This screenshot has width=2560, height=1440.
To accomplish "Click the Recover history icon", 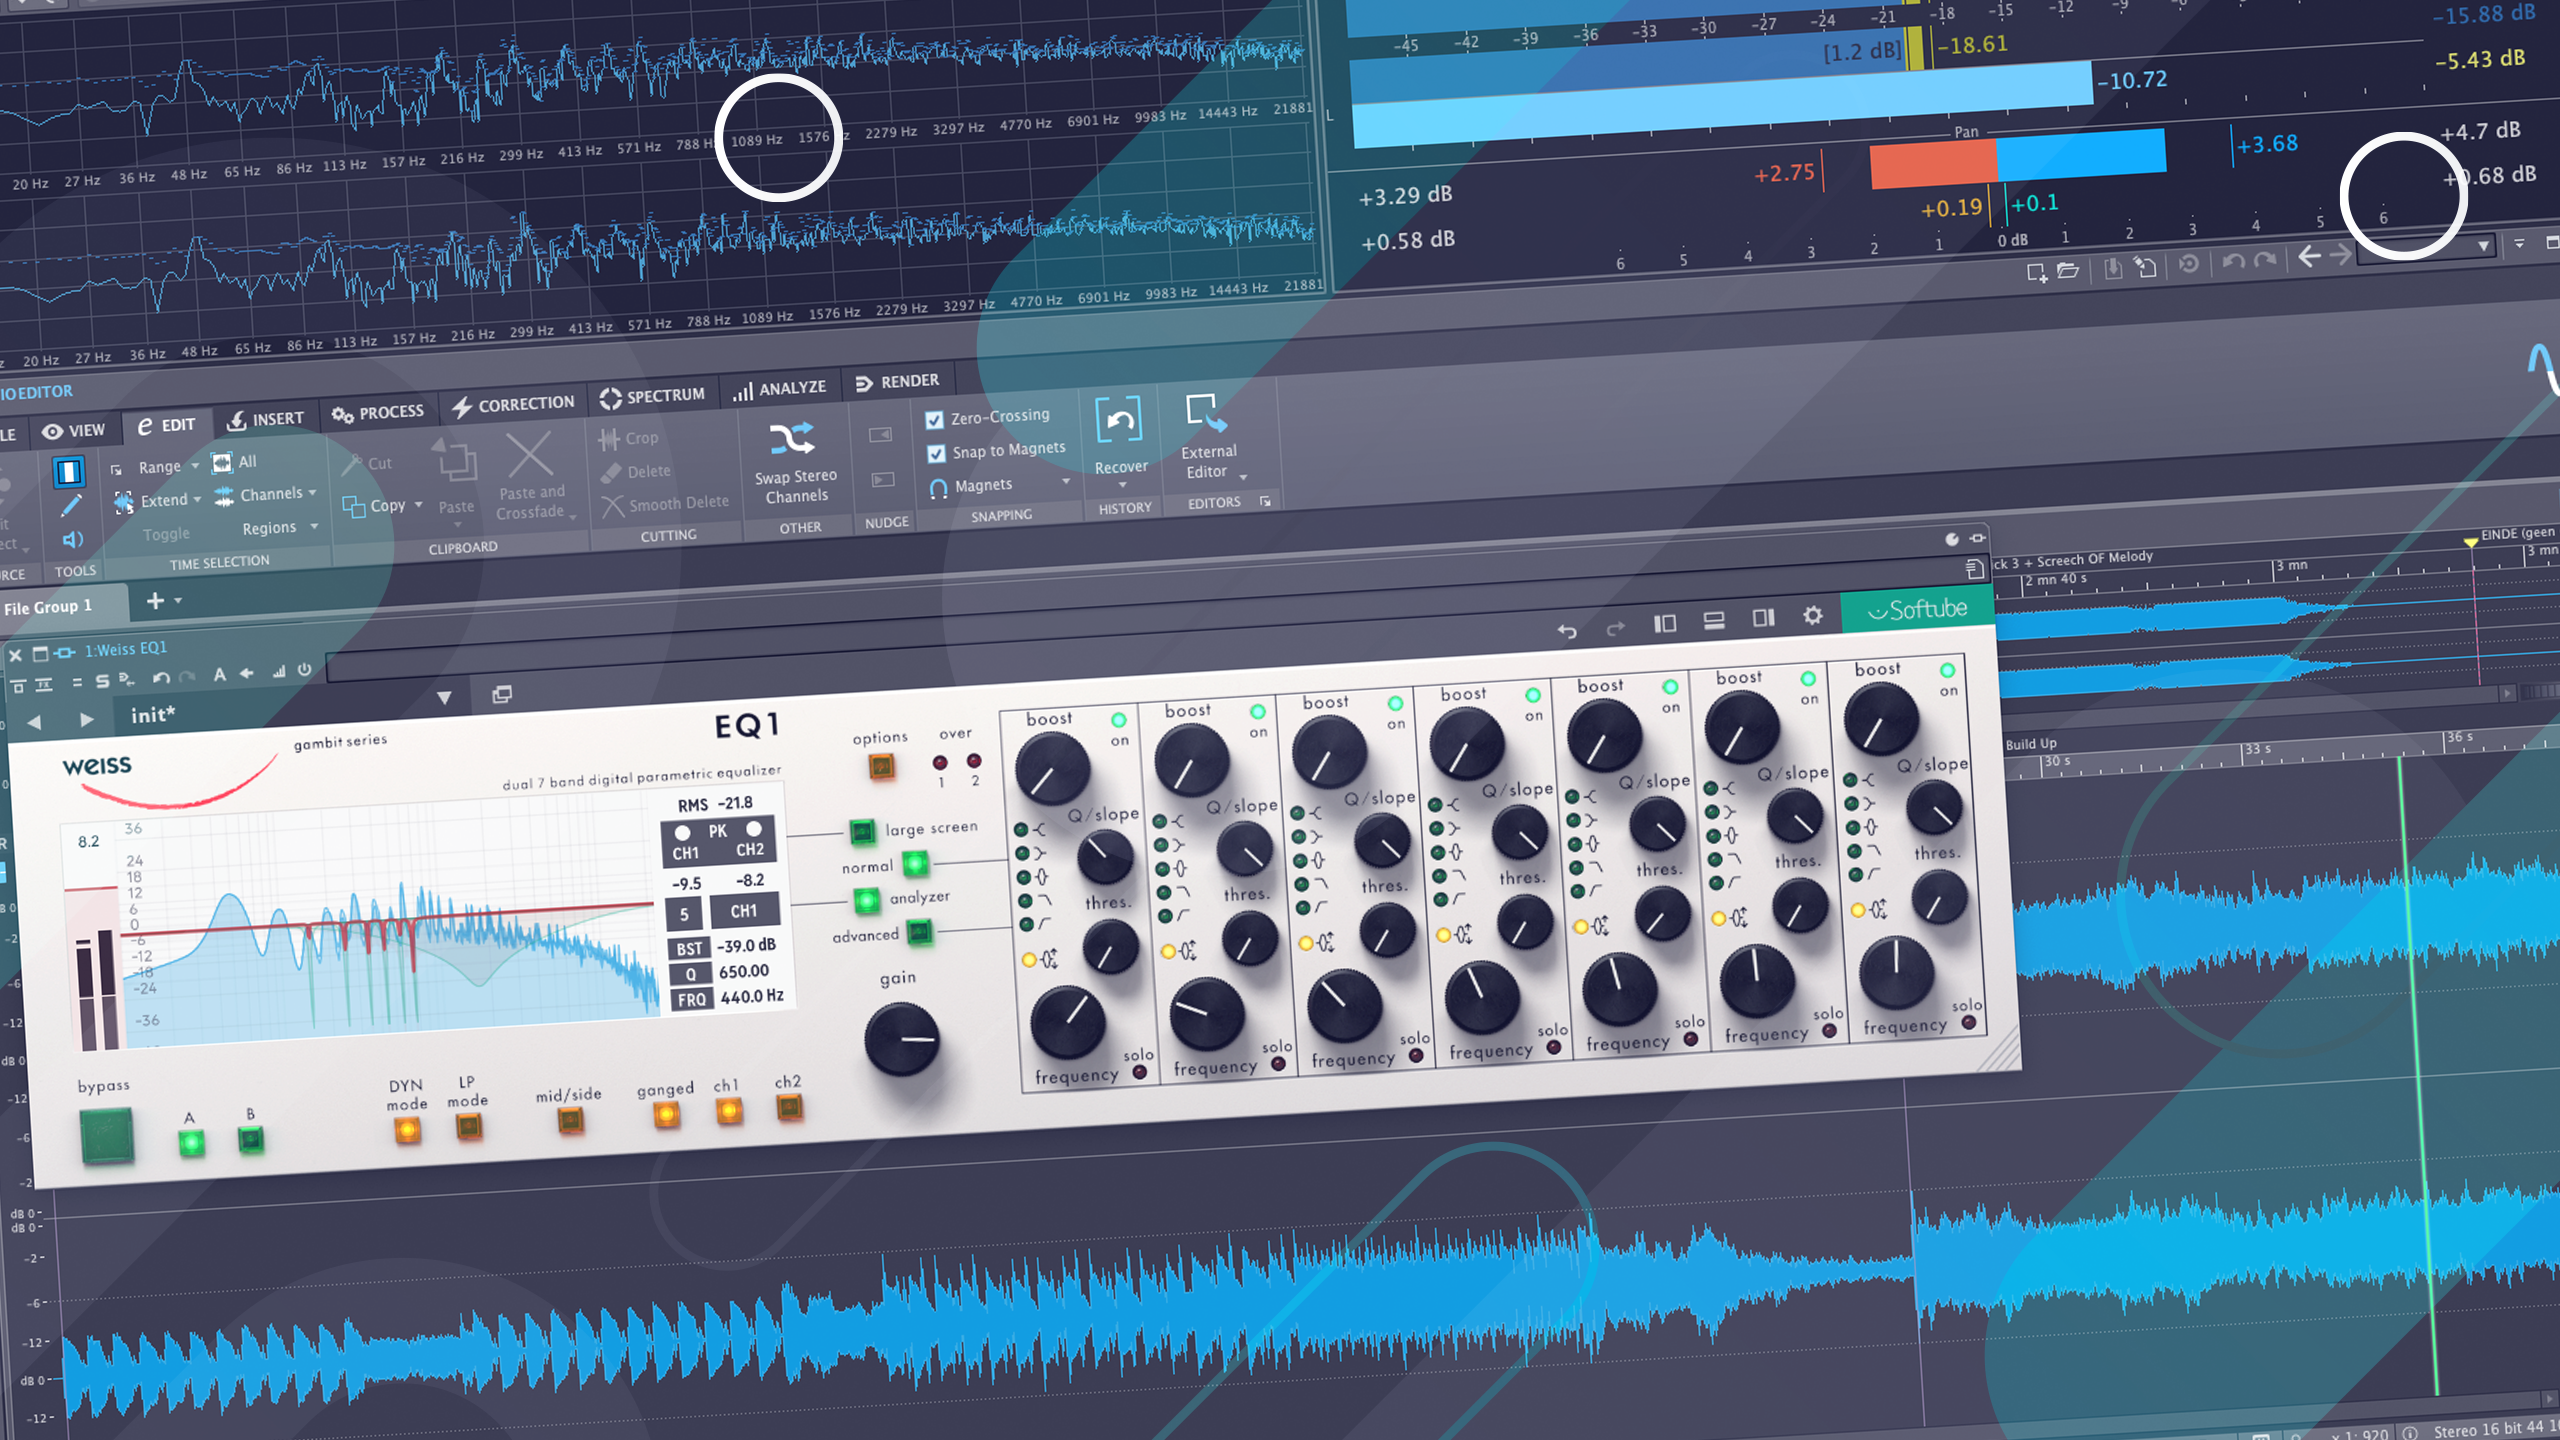I will [x=1119, y=421].
